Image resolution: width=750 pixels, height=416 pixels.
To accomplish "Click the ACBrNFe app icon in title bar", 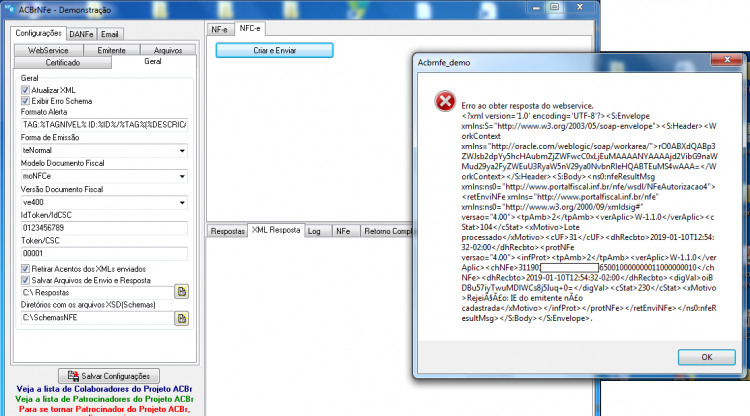I will pyautogui.click(x=10, y=10).
